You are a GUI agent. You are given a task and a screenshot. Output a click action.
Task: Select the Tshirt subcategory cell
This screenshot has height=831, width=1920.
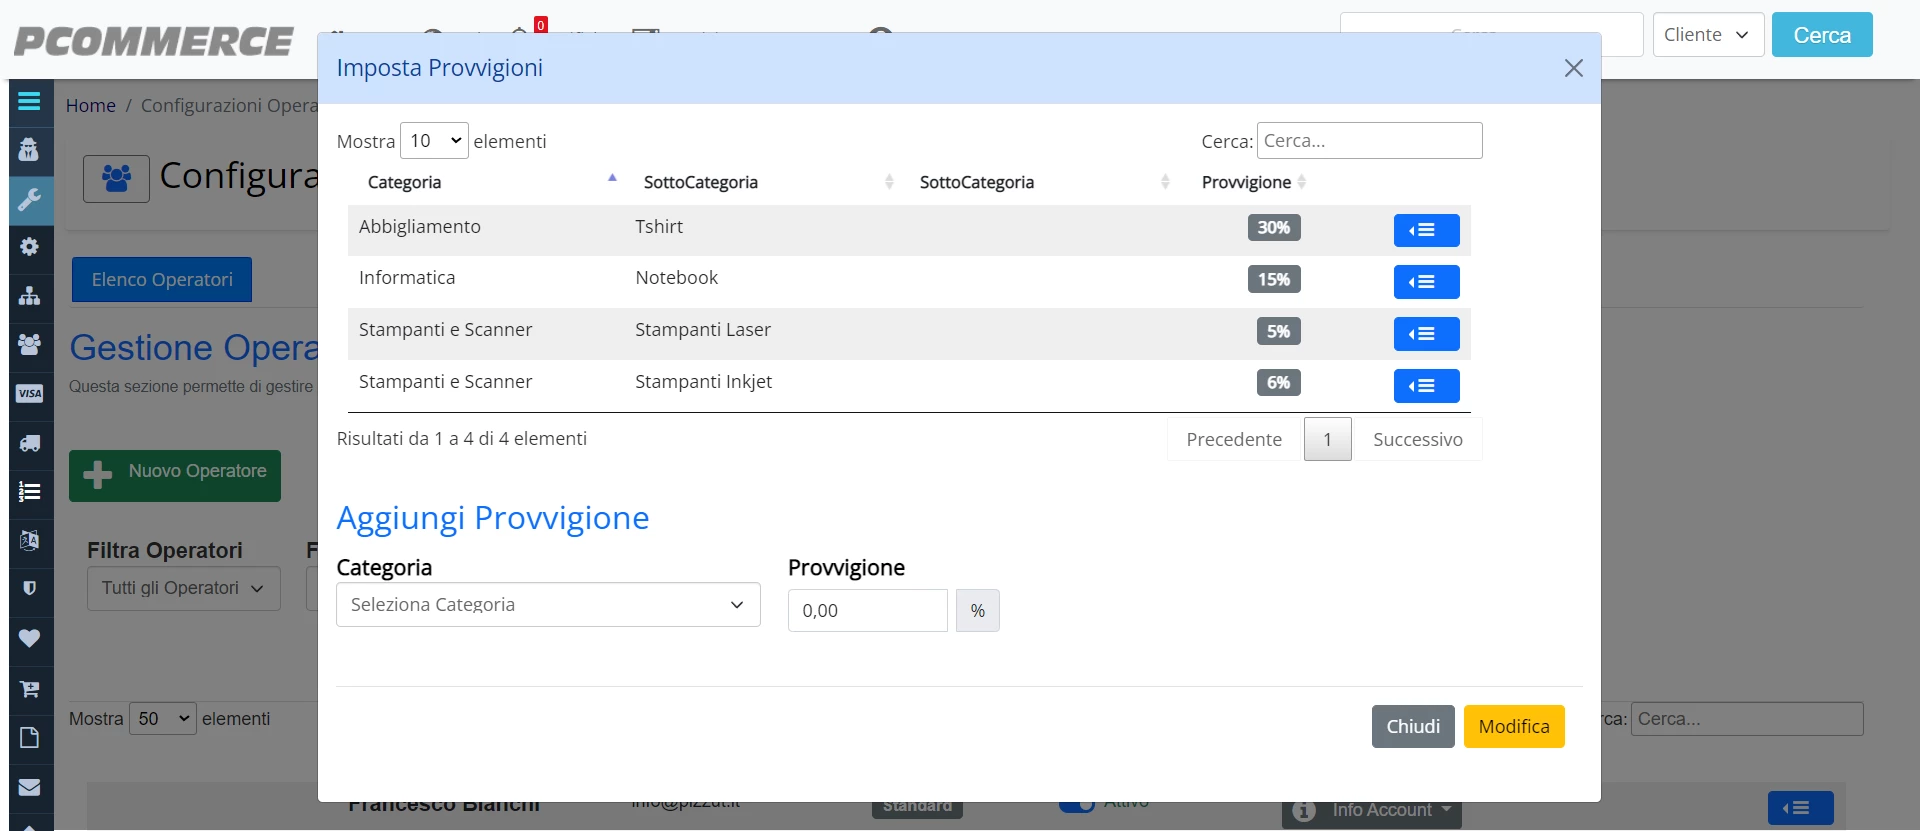pos(659,227)
